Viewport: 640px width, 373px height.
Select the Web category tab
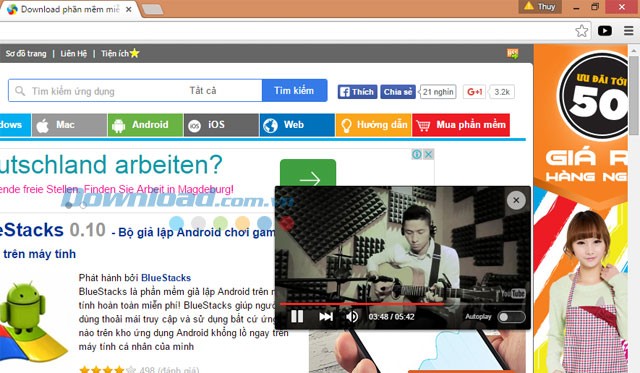pos(297,125)
